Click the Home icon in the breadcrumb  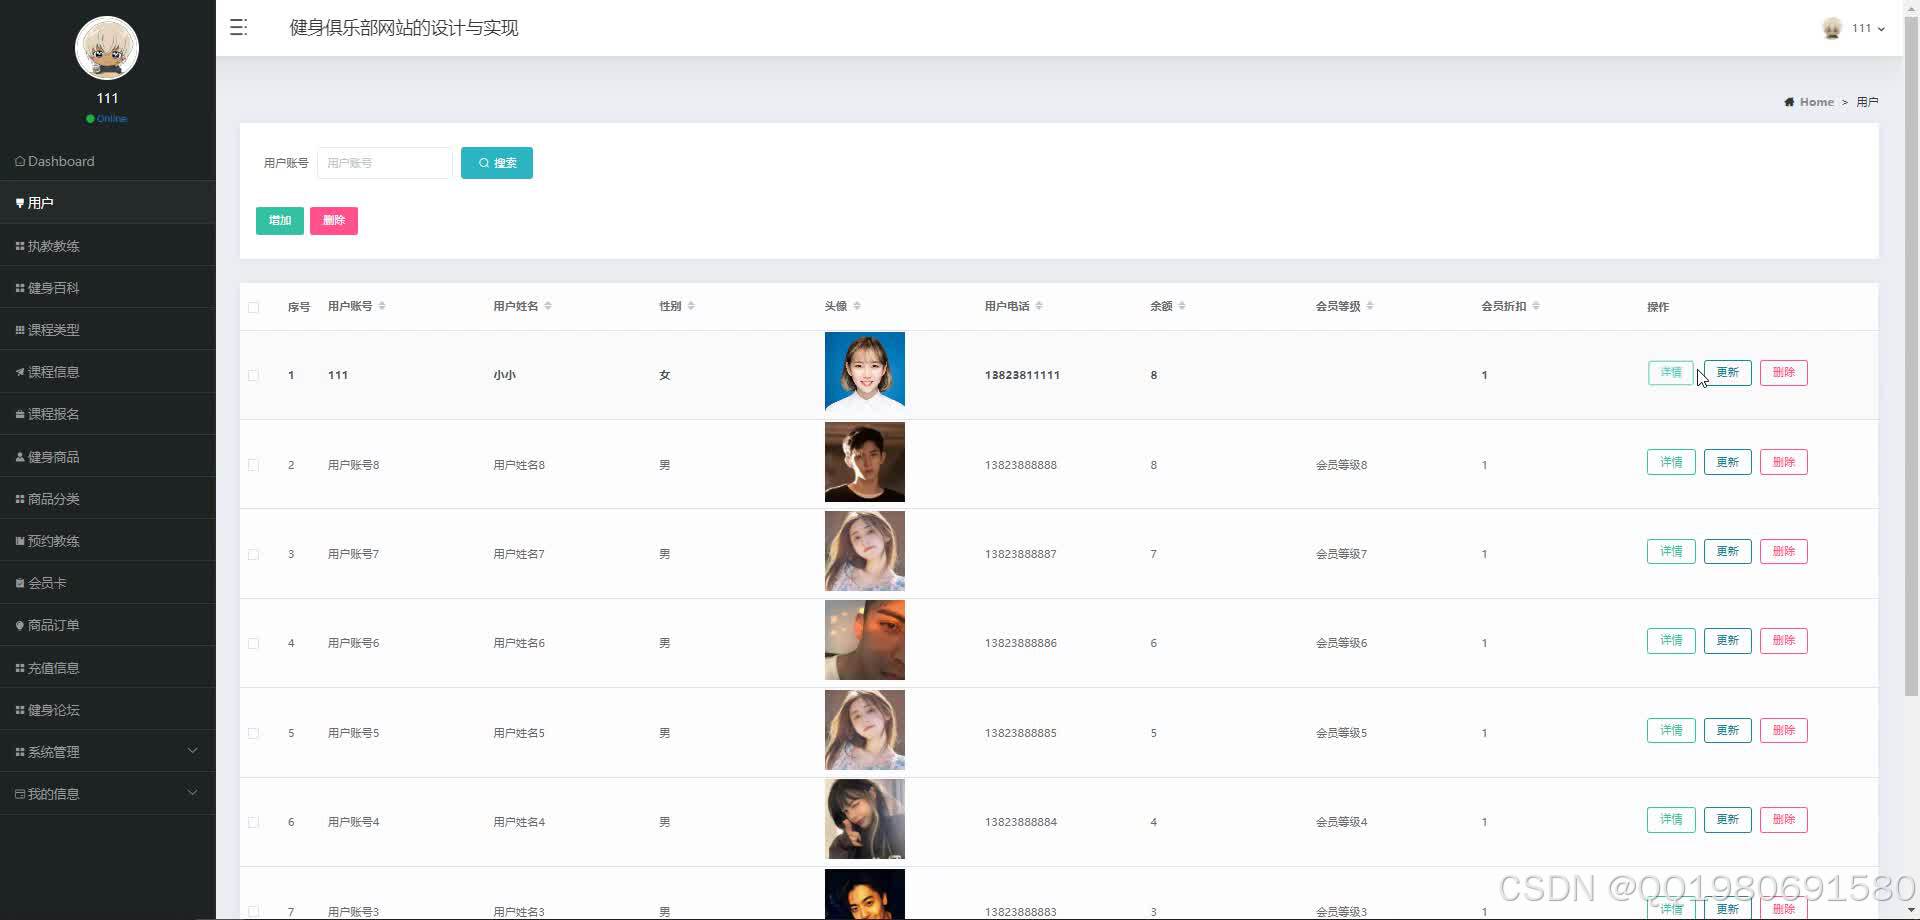tap(1789, 102)
